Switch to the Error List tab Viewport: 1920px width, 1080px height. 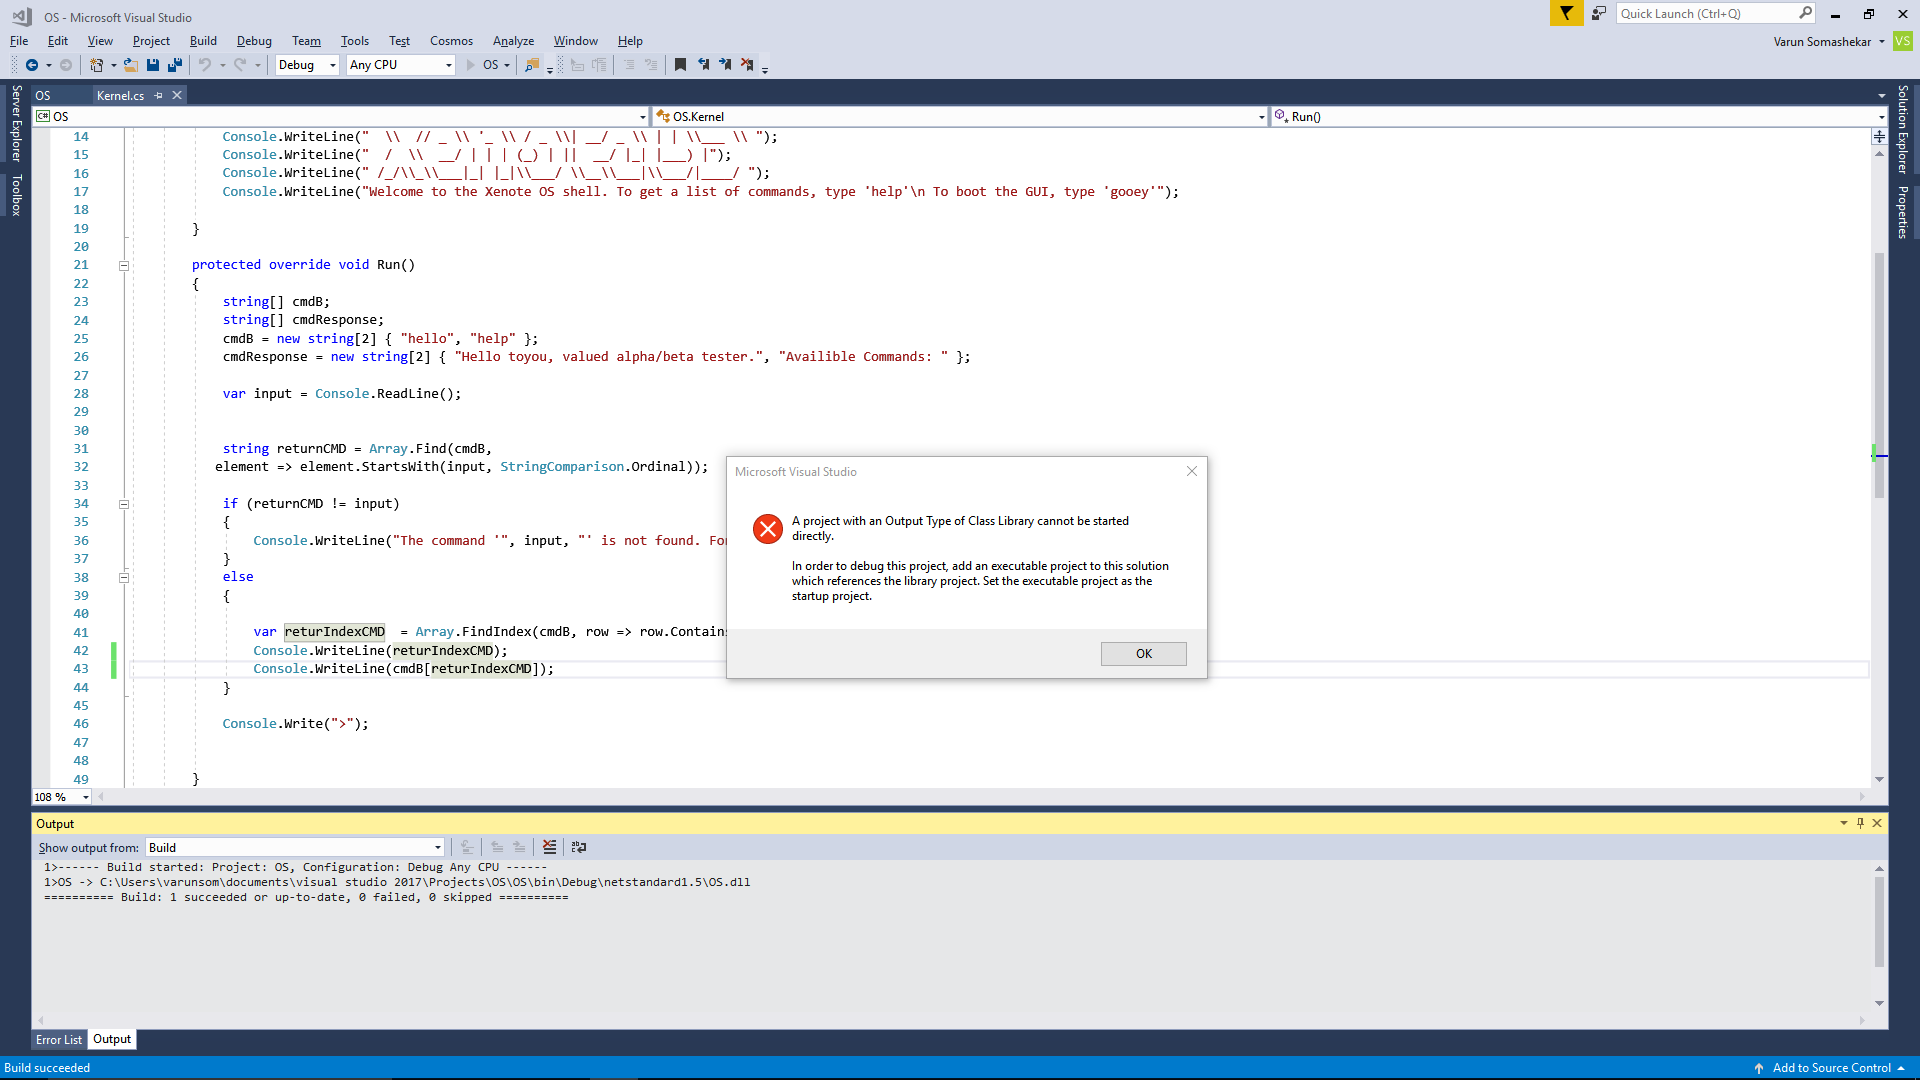(58, 1040)
